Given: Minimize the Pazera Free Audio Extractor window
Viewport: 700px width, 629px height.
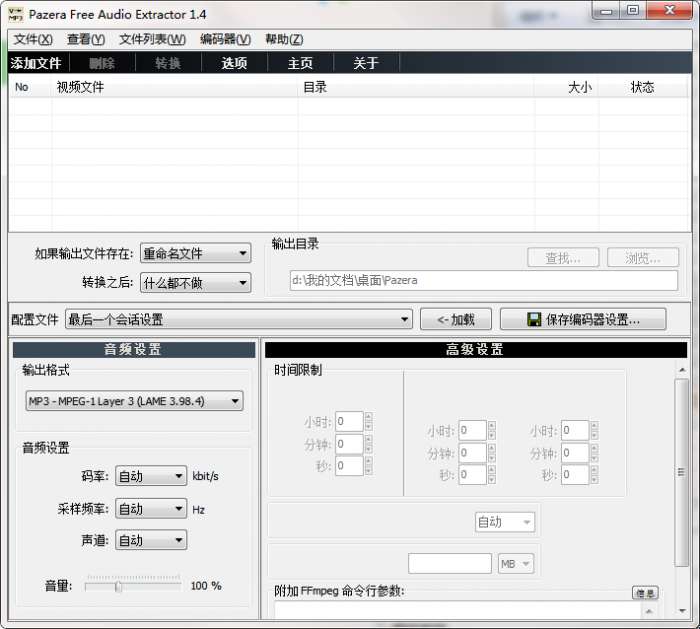Looking at the screenshot, I should [x=606, y=11].
